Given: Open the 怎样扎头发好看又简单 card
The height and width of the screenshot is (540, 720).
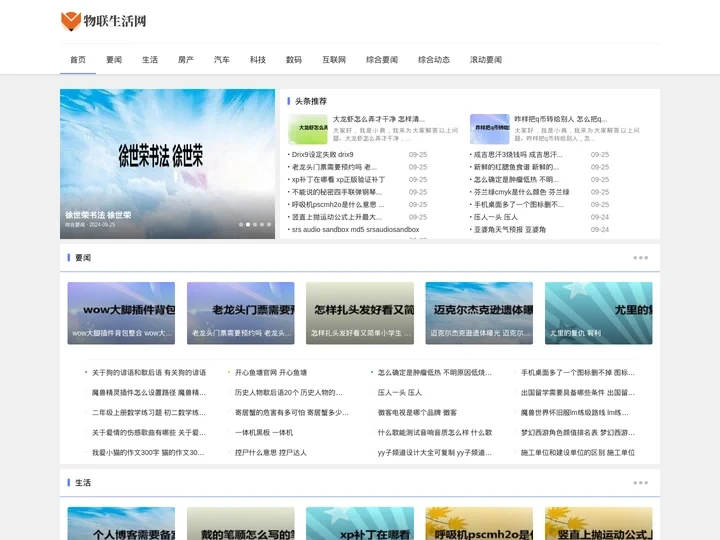Looking at the screenshot, I should click(x=360, y=313).
